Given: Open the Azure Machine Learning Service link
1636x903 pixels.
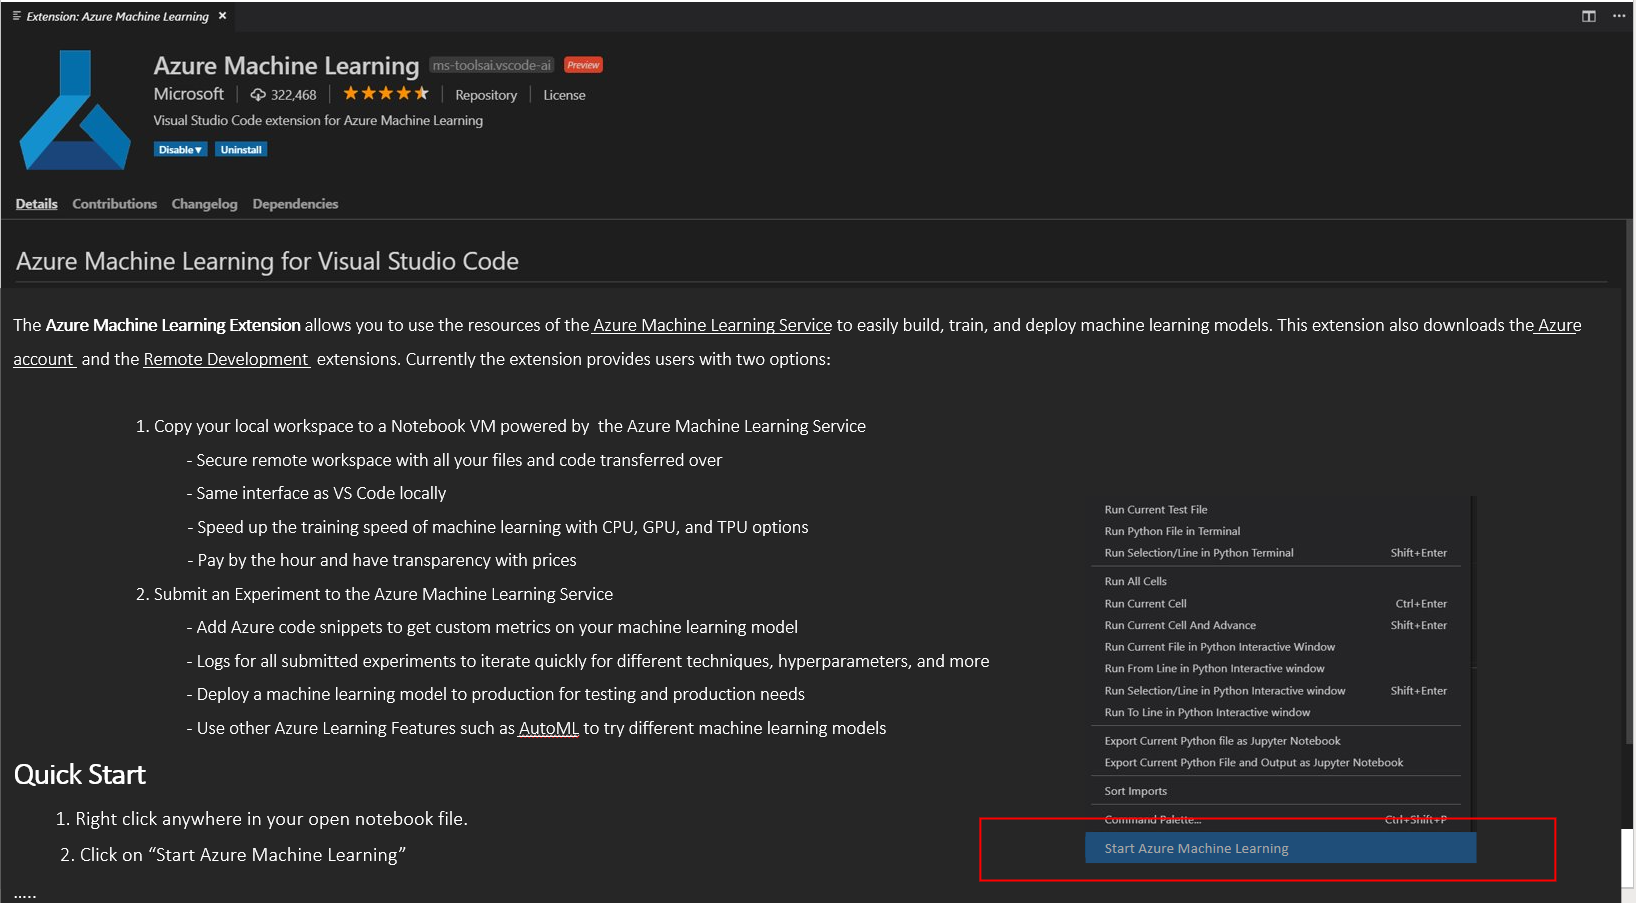Looking at the screenshot, I should click(x=711, y=325).
